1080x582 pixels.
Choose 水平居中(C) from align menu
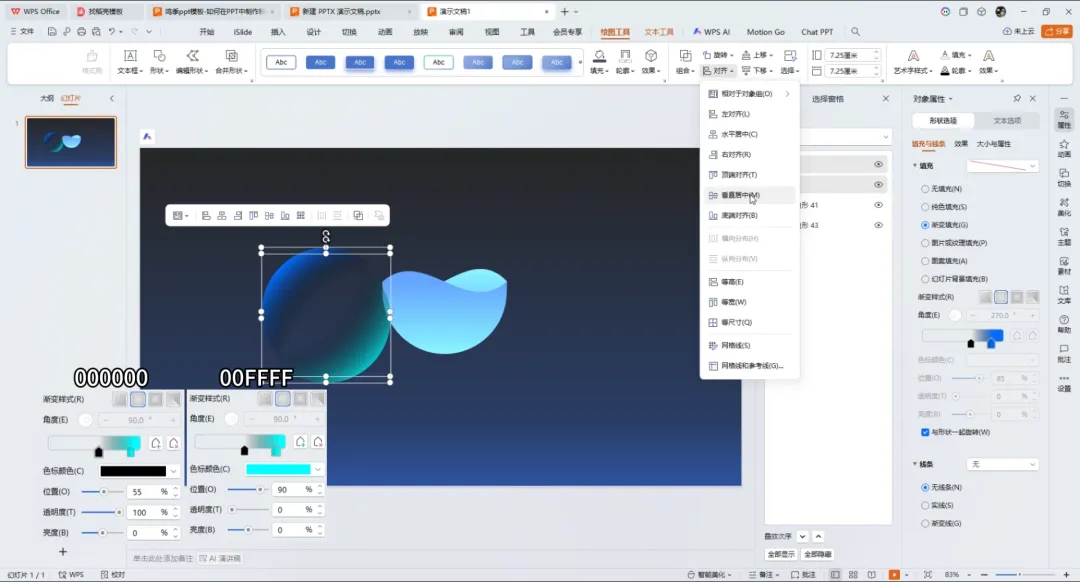(749, 134)
